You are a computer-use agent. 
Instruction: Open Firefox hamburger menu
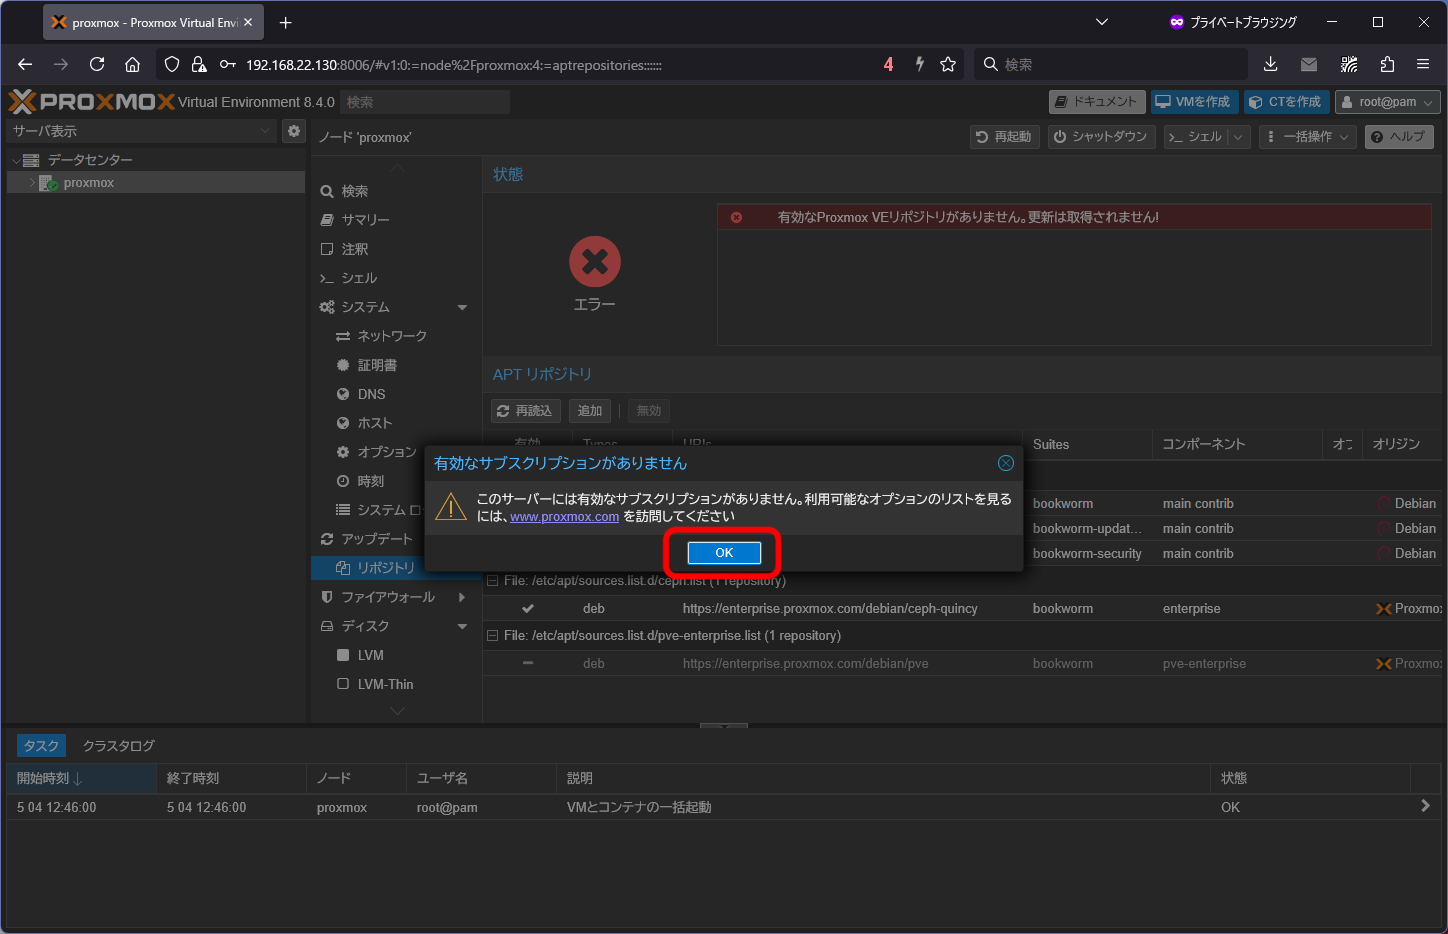click(1423, 64)
